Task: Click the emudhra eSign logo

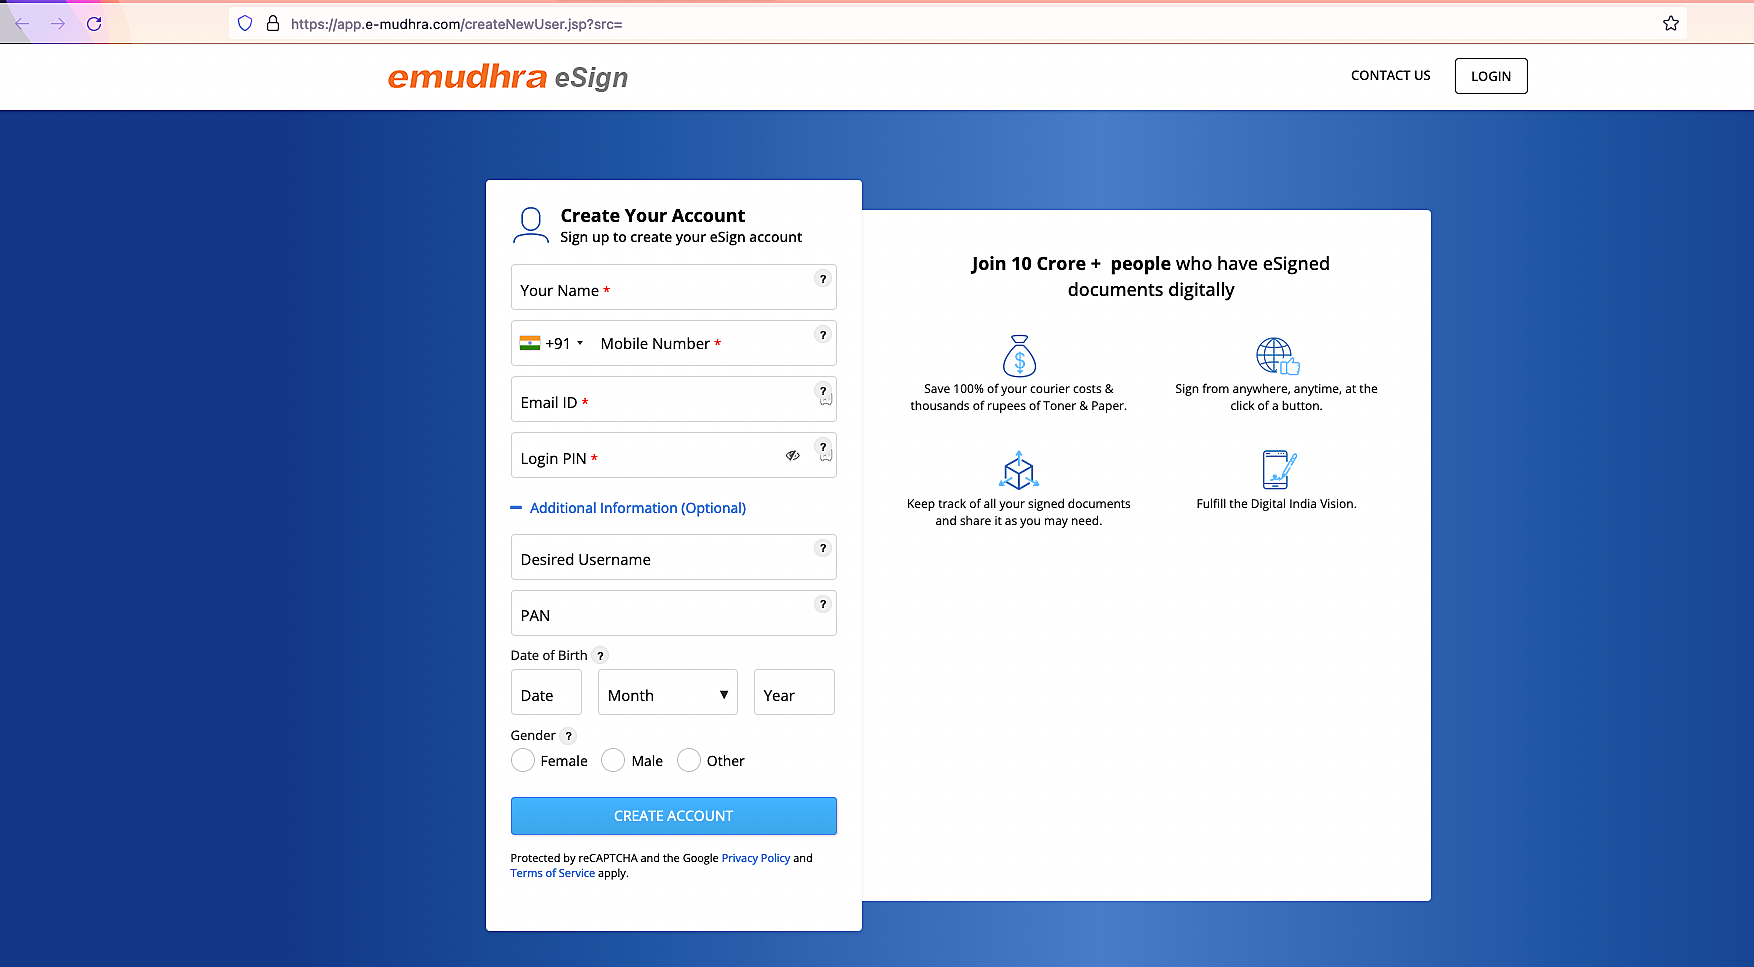Action: tap(508, 77)
